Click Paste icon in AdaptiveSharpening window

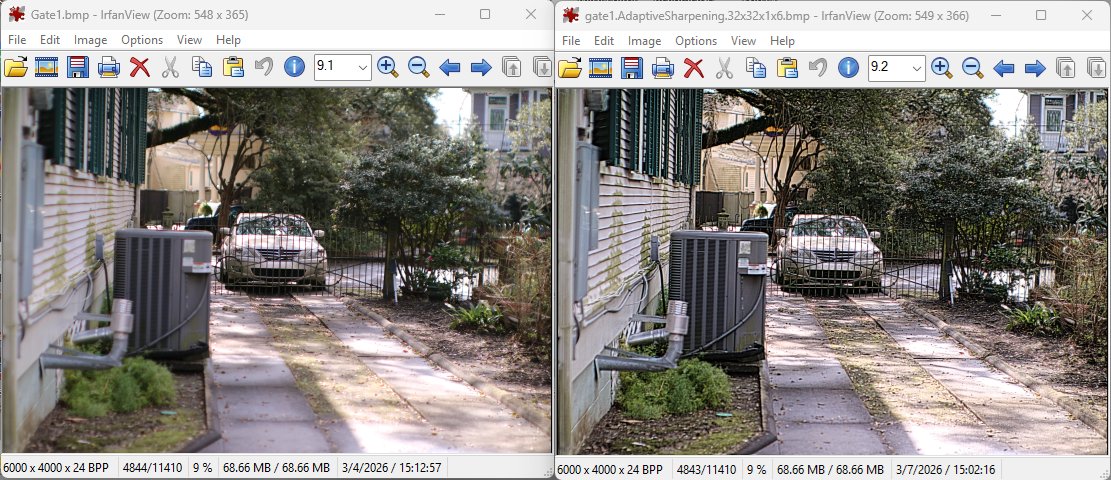pos(787,67)
